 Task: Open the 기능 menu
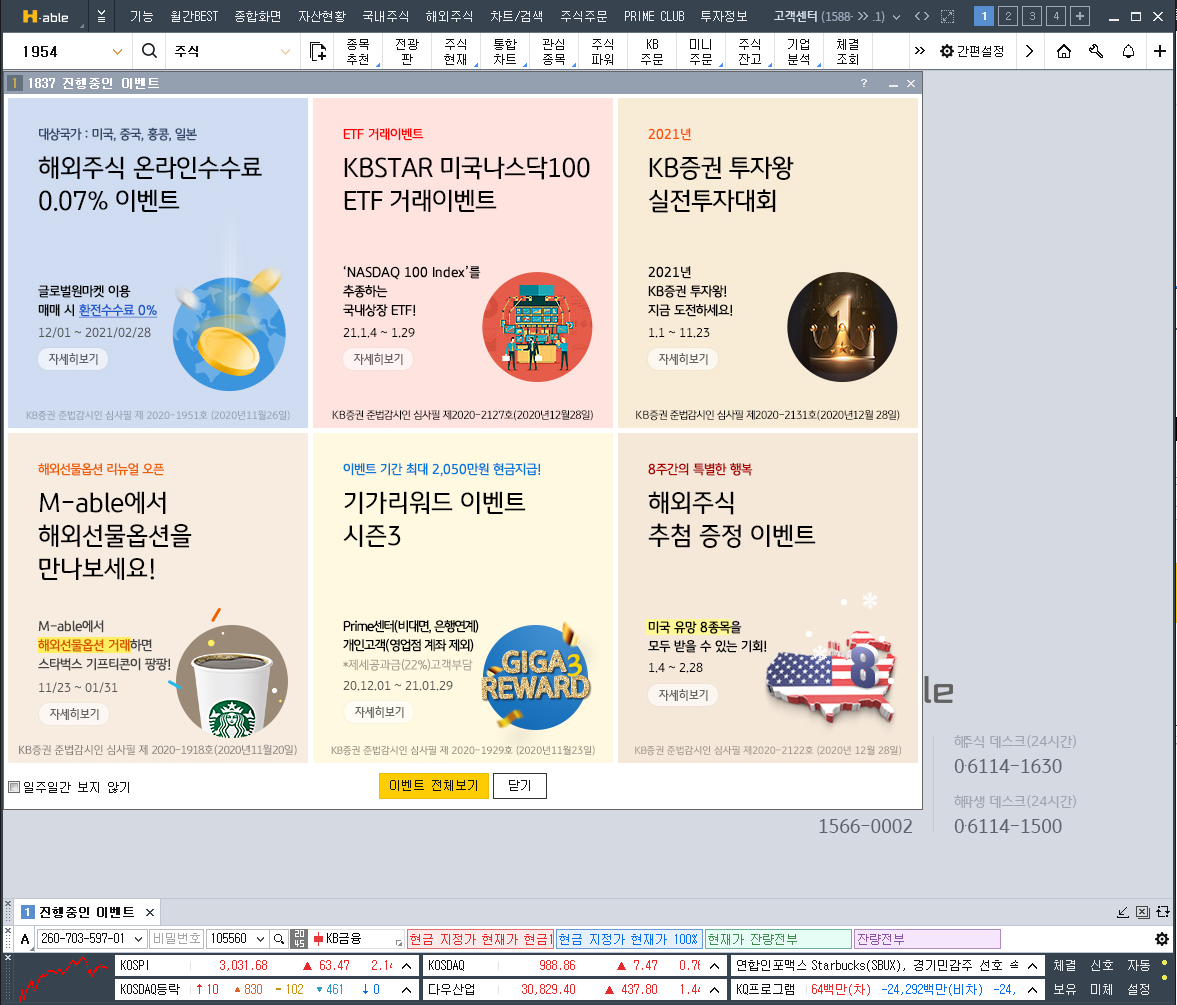pyautogui.click(x=141, y=16)
